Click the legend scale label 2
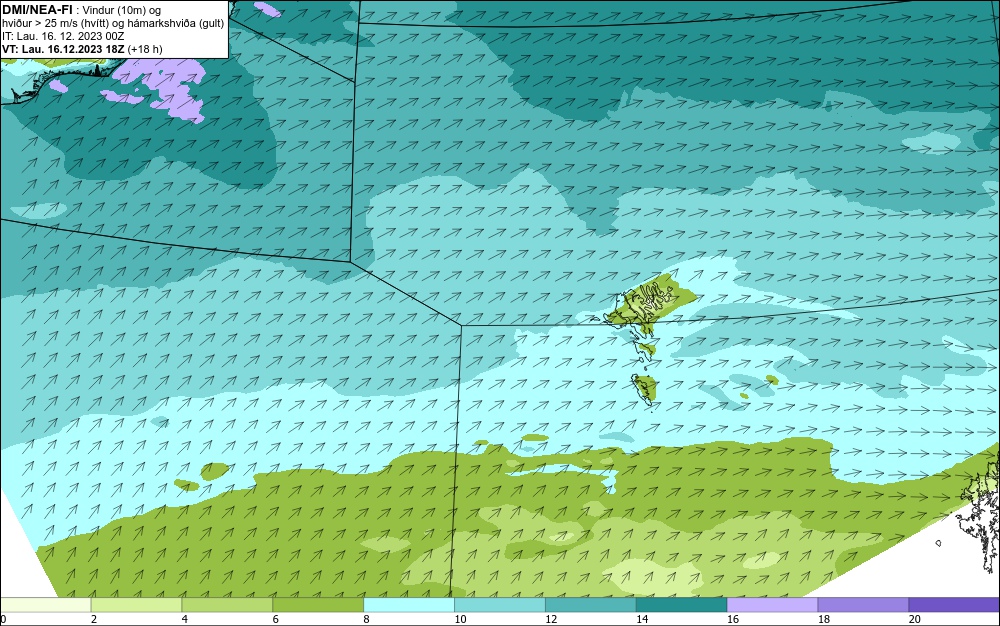 tap(94, 619)
